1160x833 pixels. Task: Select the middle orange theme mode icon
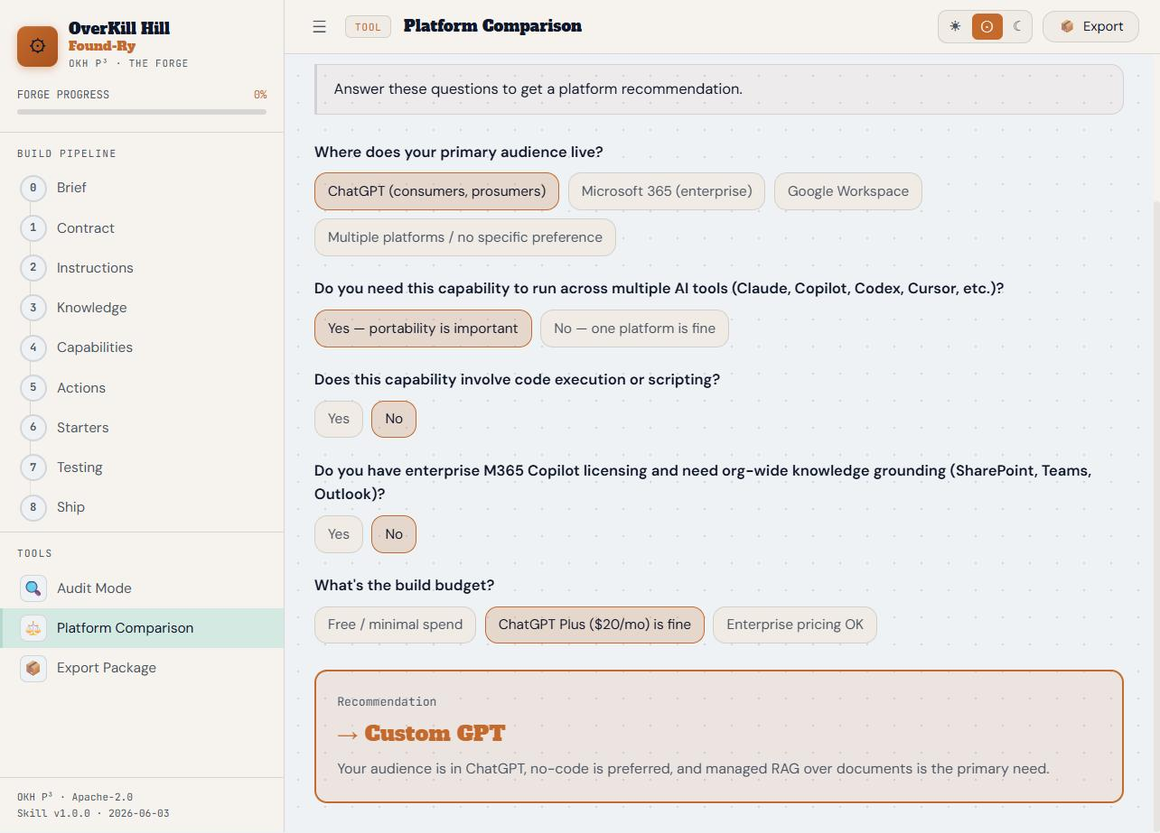pyautogui.click(x=986, y=27)
